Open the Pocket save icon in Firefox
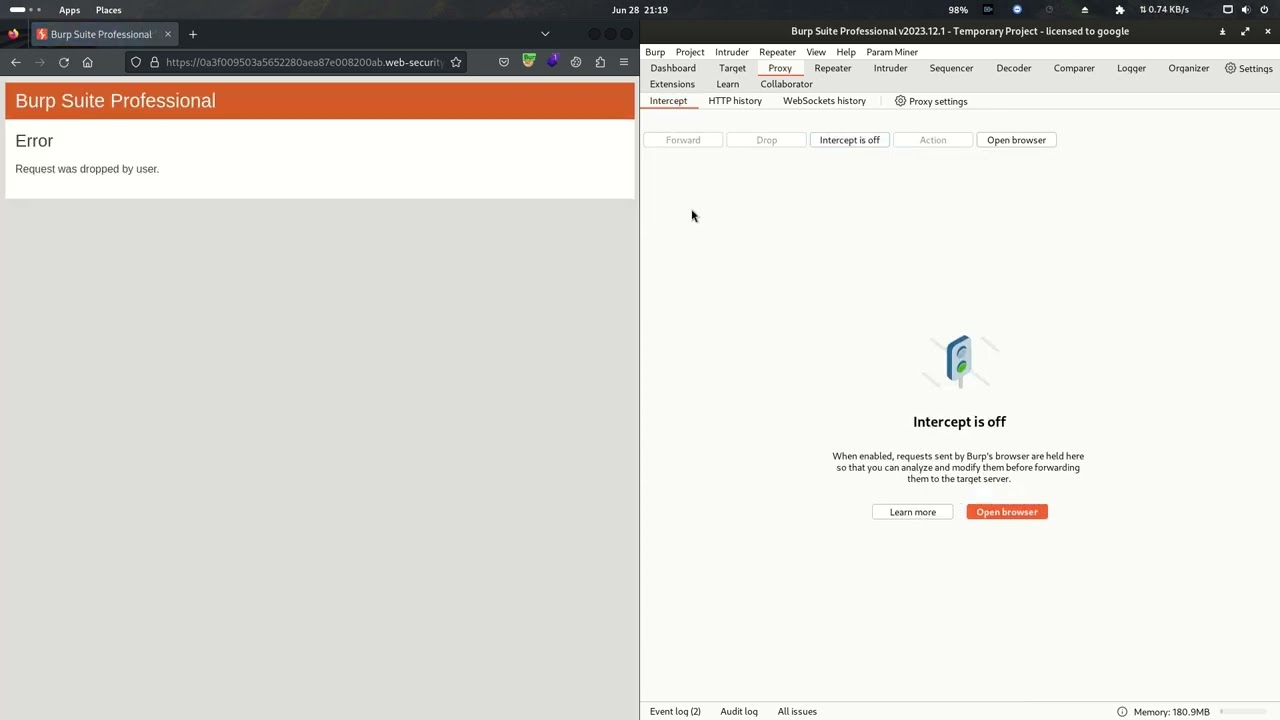Image resolution: width=1280 pixels, height=720 pixels. (504, 62)
